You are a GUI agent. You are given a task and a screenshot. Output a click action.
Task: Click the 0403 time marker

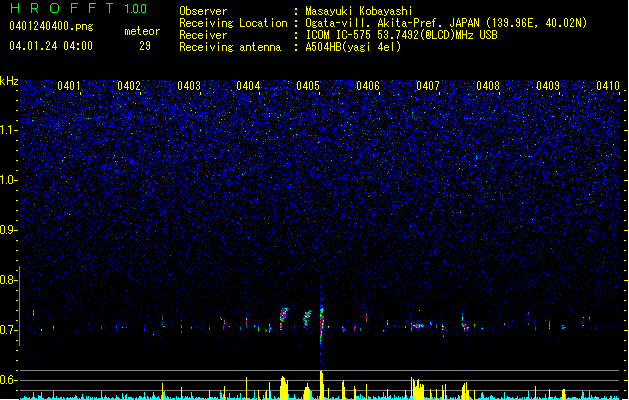point(189,86)
